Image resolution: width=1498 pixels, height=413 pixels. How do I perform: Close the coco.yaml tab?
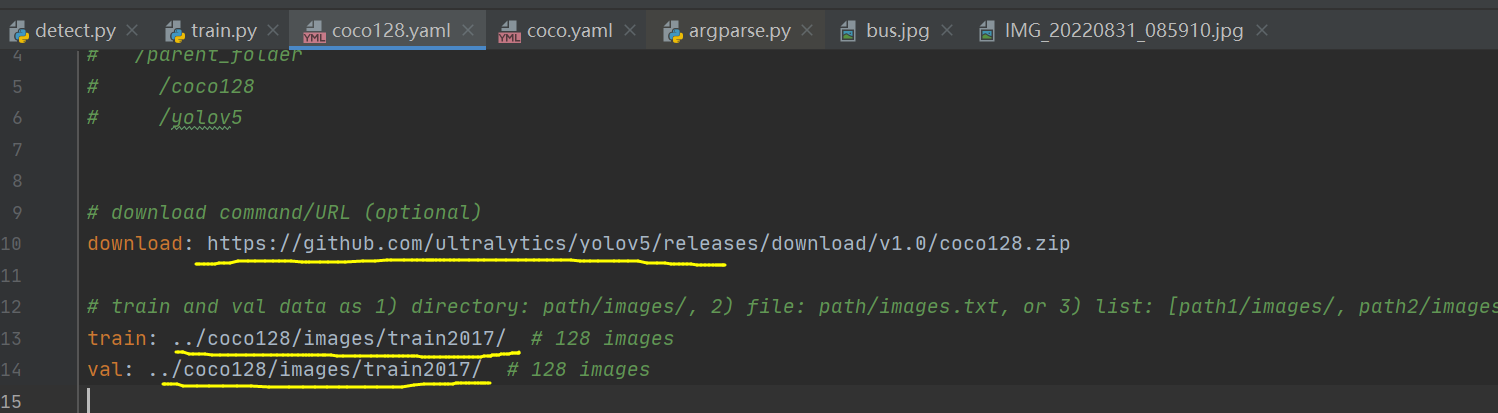pos(629,31)
